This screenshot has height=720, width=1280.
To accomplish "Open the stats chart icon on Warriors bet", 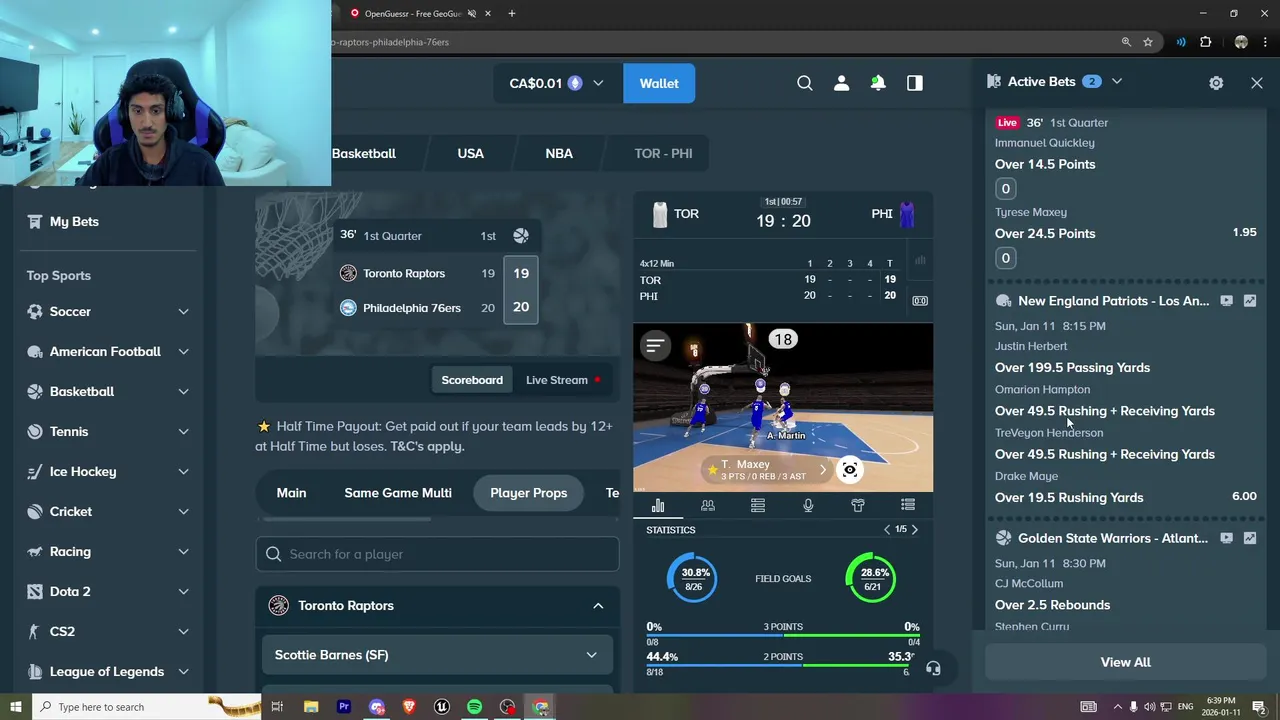I will pyautogui.click(x=1250, y=538).
